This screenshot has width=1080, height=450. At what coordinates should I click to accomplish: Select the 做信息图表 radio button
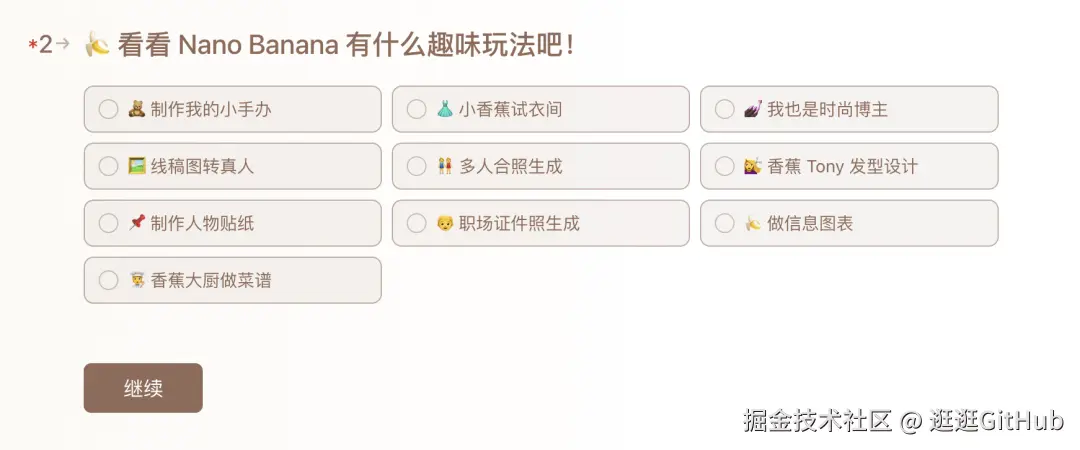724,224
